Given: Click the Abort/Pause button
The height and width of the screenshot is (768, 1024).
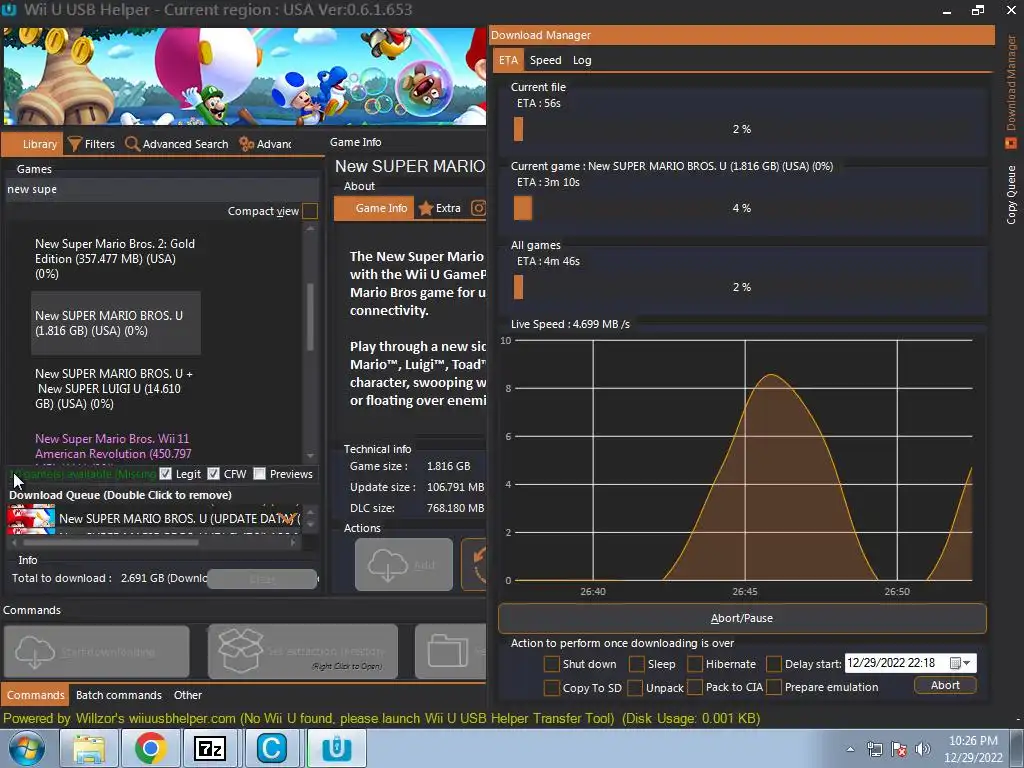Looking at the screenshot, I should coord(742,618).
